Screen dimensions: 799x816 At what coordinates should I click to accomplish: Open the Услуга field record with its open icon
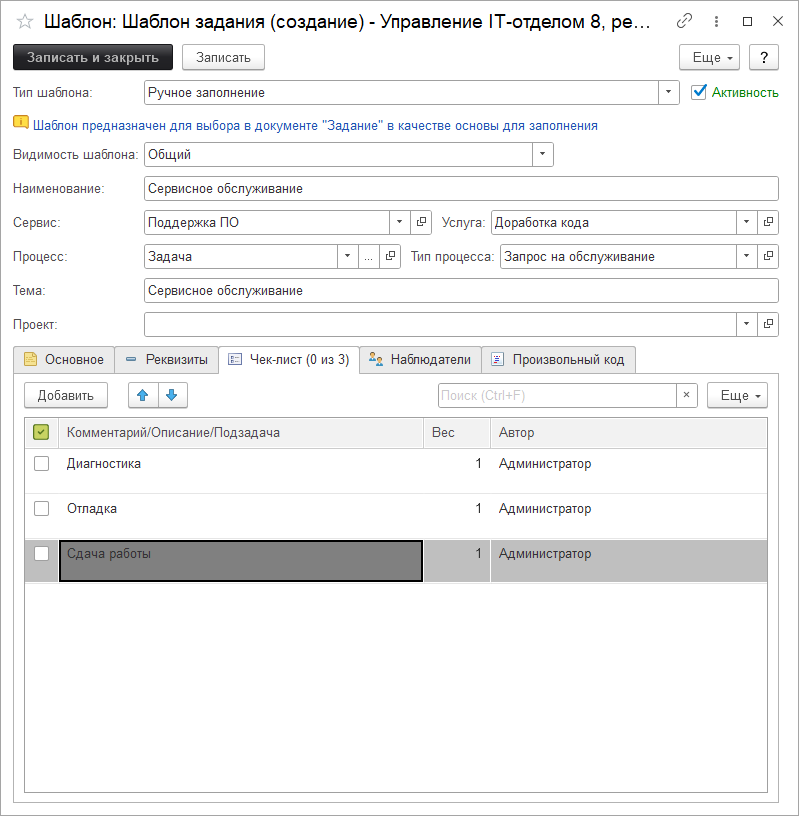tap(768, 222)
